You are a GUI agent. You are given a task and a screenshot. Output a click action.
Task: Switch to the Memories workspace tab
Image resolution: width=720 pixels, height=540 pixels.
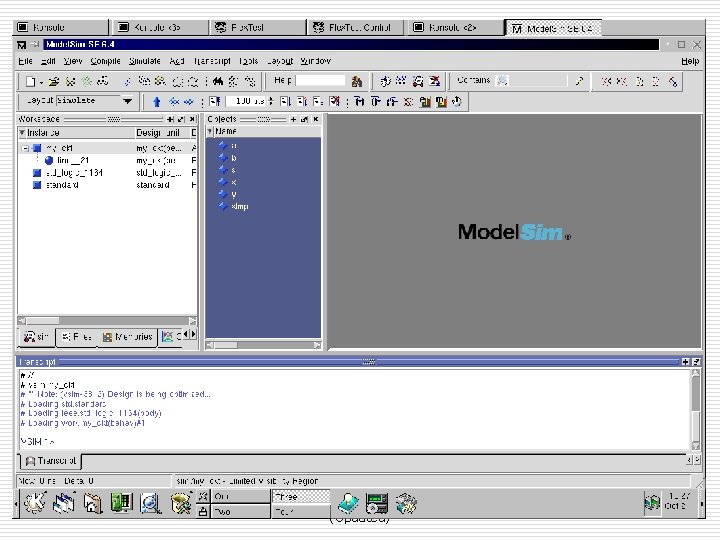[x=127, y=337]
